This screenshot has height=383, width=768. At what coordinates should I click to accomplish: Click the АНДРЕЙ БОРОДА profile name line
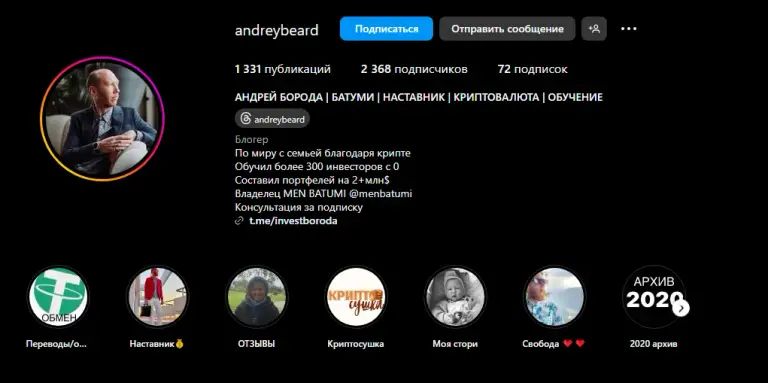419,97
